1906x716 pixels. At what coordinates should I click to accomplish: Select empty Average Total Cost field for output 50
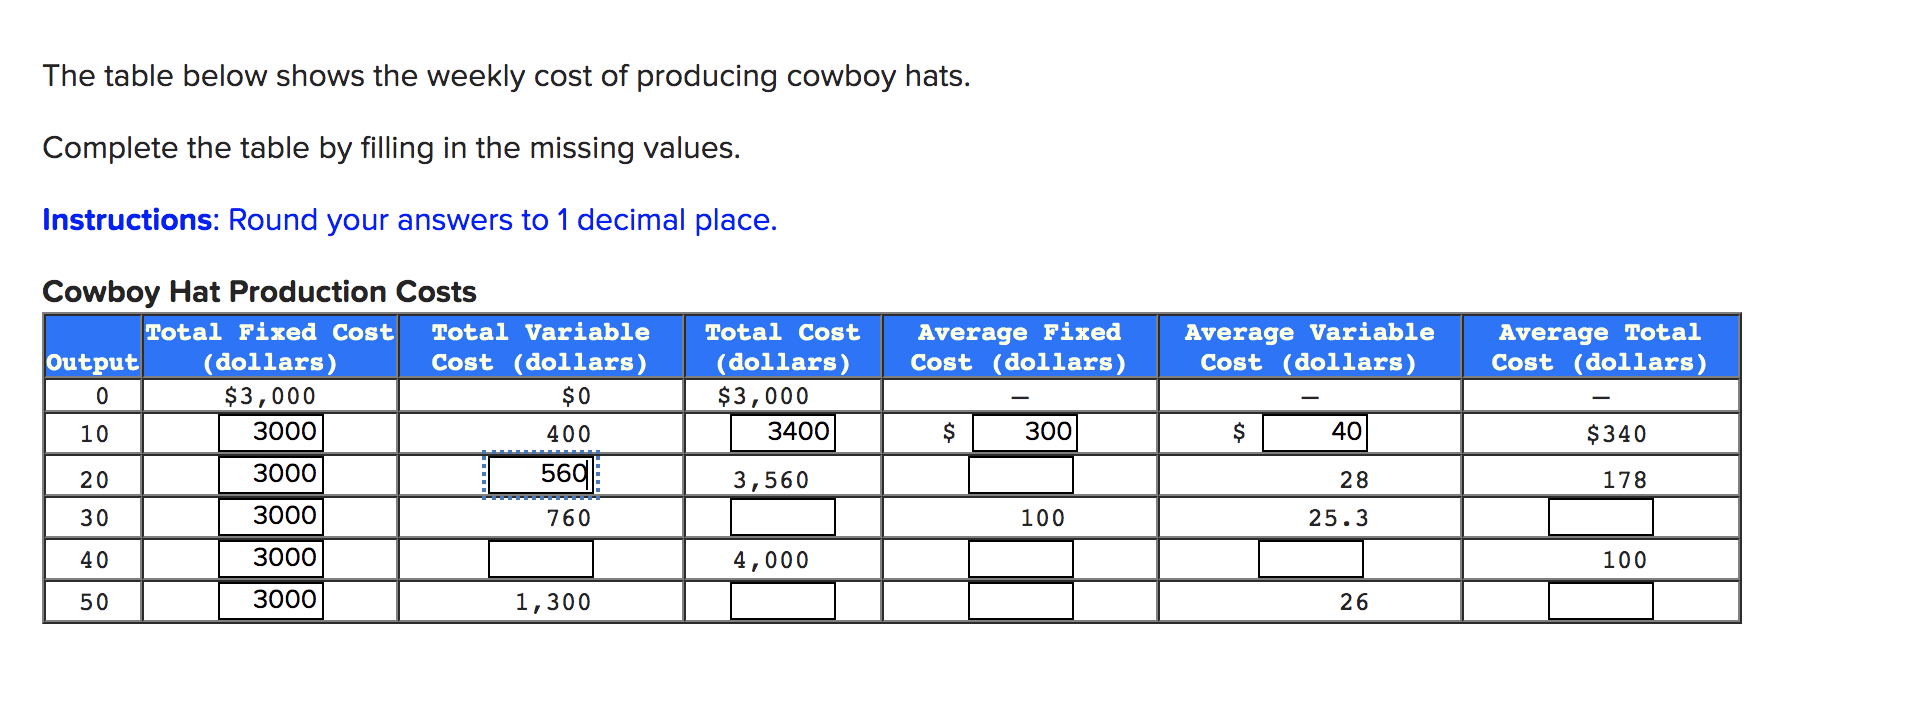(1601, 601)
